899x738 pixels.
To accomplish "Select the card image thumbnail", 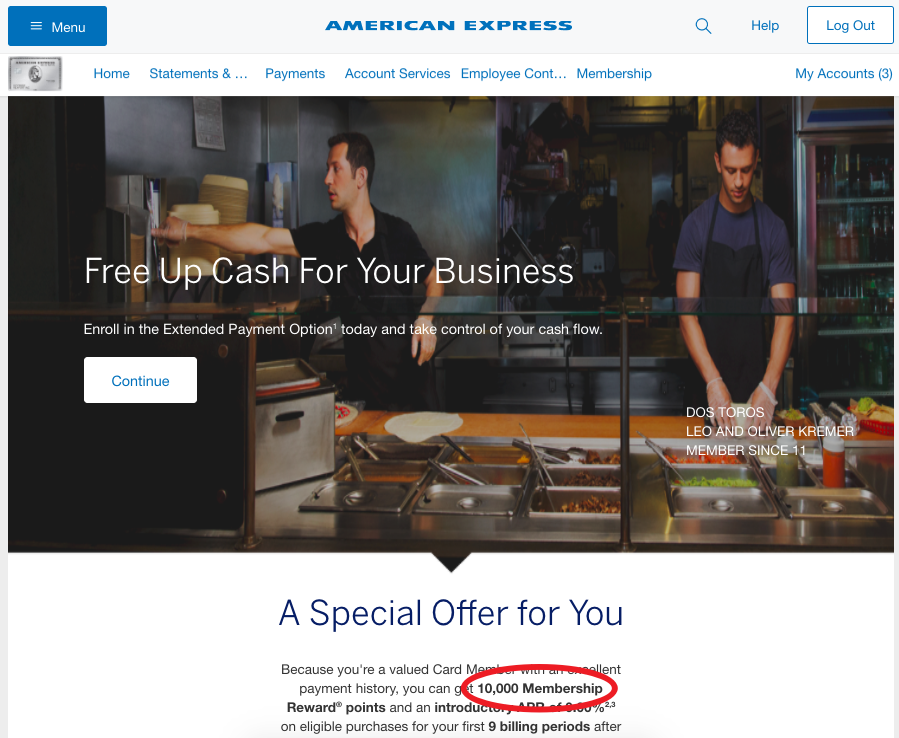I will 35,73.
